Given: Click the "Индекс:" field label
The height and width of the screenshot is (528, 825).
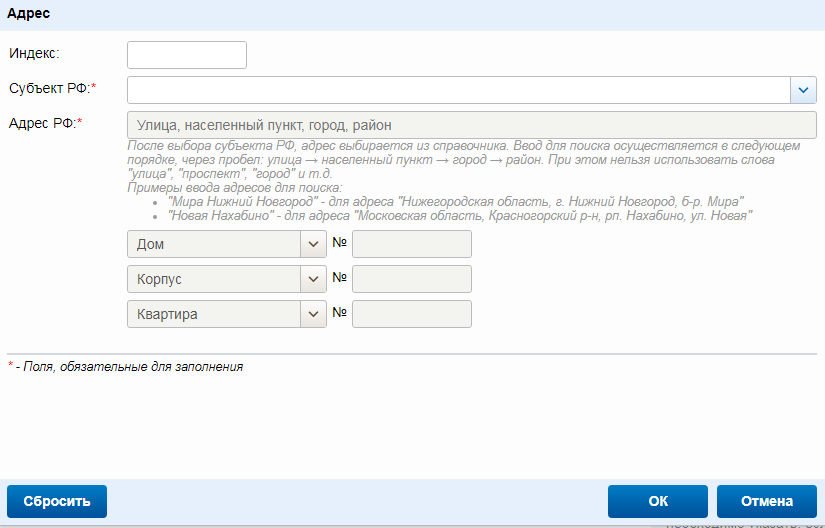Looking at the screenshot, I should coord(34,53).
